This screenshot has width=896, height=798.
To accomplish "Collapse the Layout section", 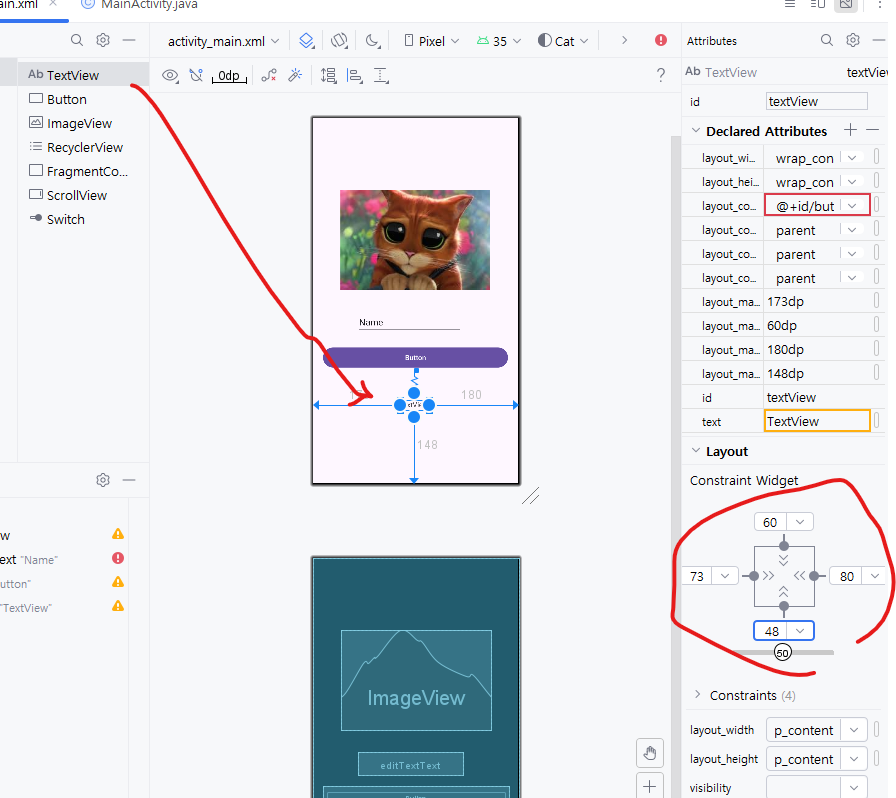I will pyautogui.click(x=695, y=450).
